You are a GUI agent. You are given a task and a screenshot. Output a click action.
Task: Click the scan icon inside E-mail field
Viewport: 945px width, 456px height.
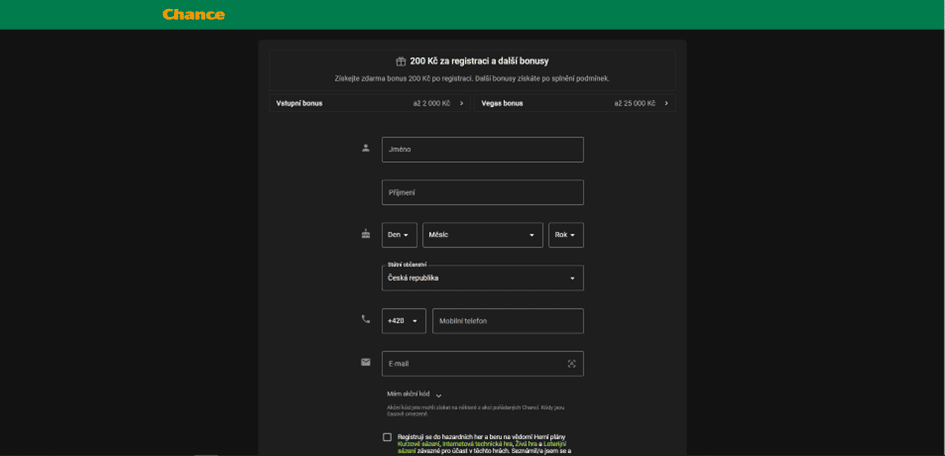(x=571, y=364)
